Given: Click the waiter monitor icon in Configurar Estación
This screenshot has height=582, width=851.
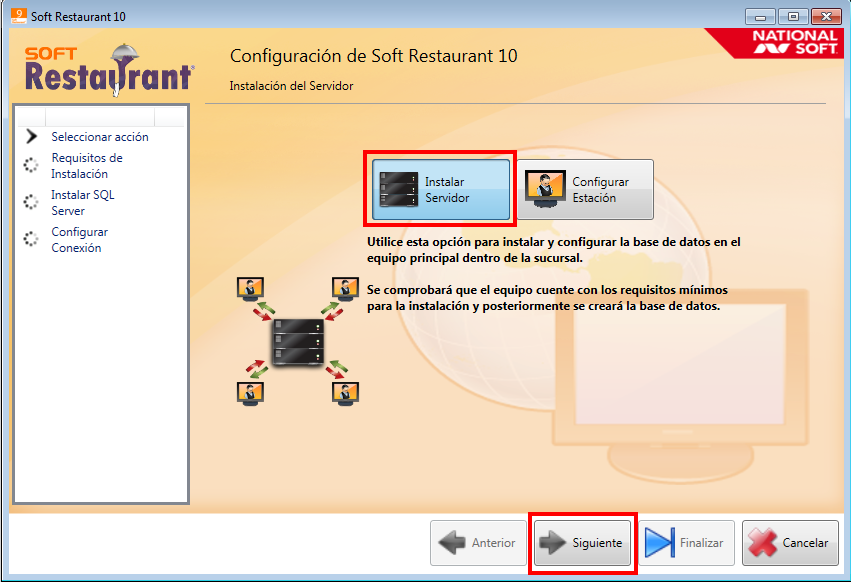Looking at the screenshot, I should point(545,189).
